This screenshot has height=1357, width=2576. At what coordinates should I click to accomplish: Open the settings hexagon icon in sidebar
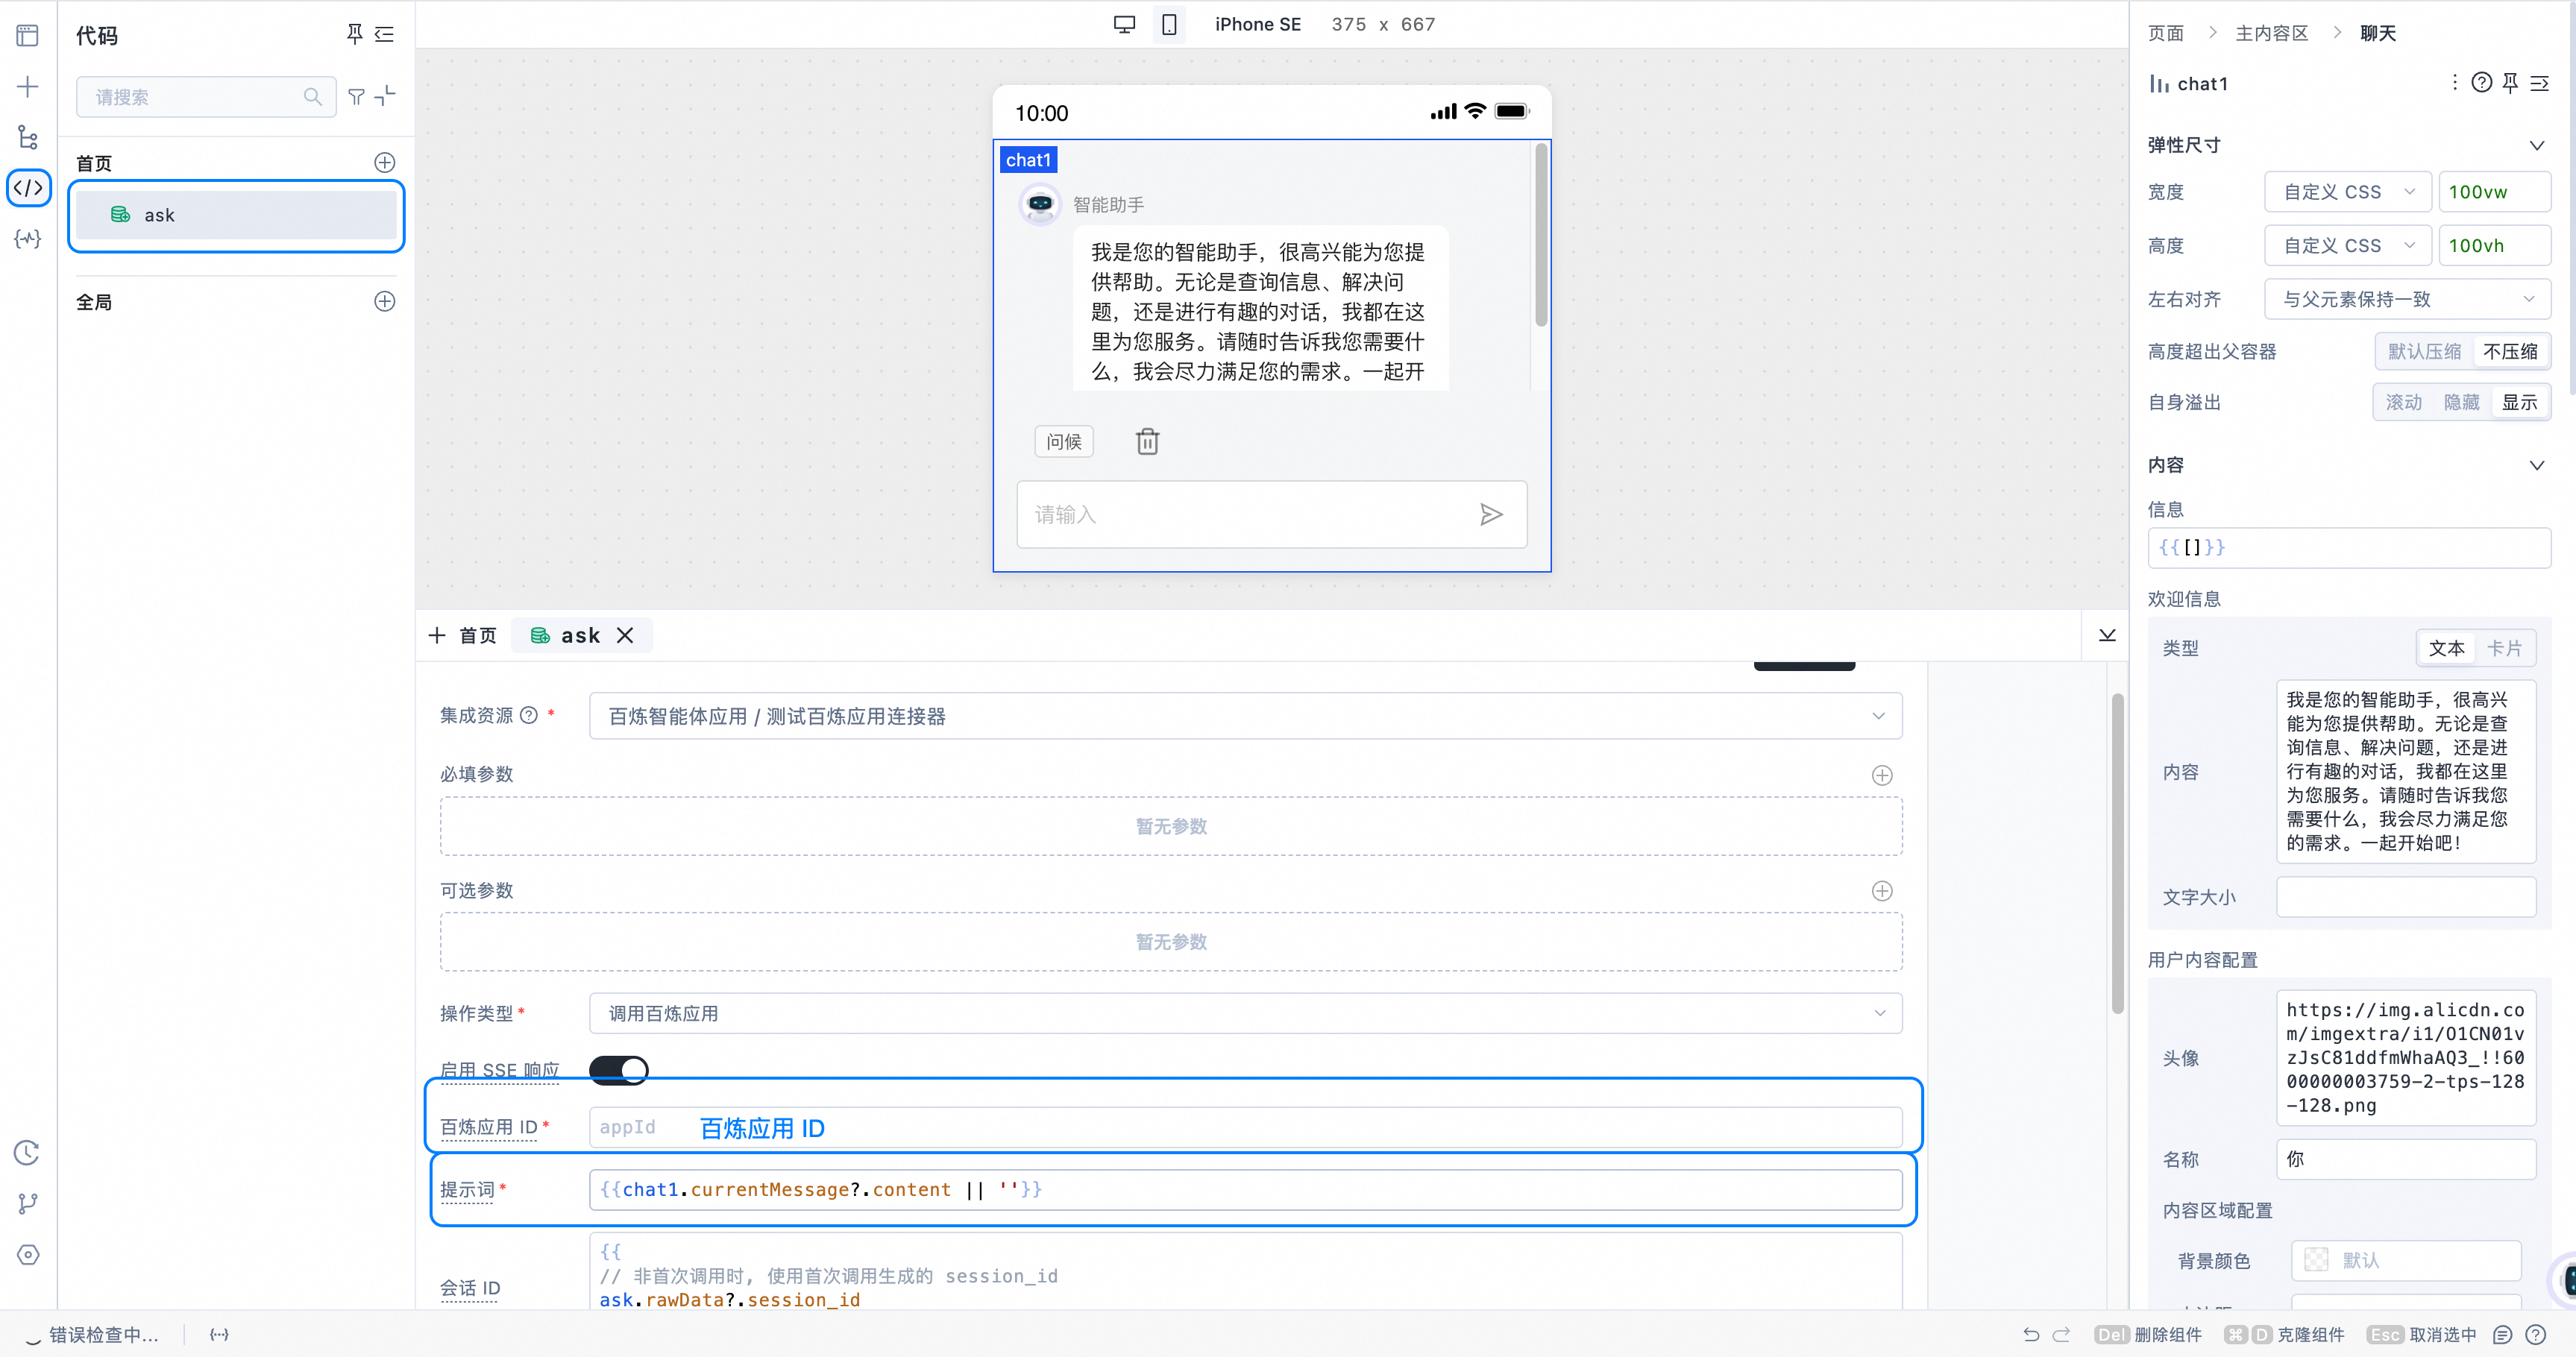(28, 1254)
